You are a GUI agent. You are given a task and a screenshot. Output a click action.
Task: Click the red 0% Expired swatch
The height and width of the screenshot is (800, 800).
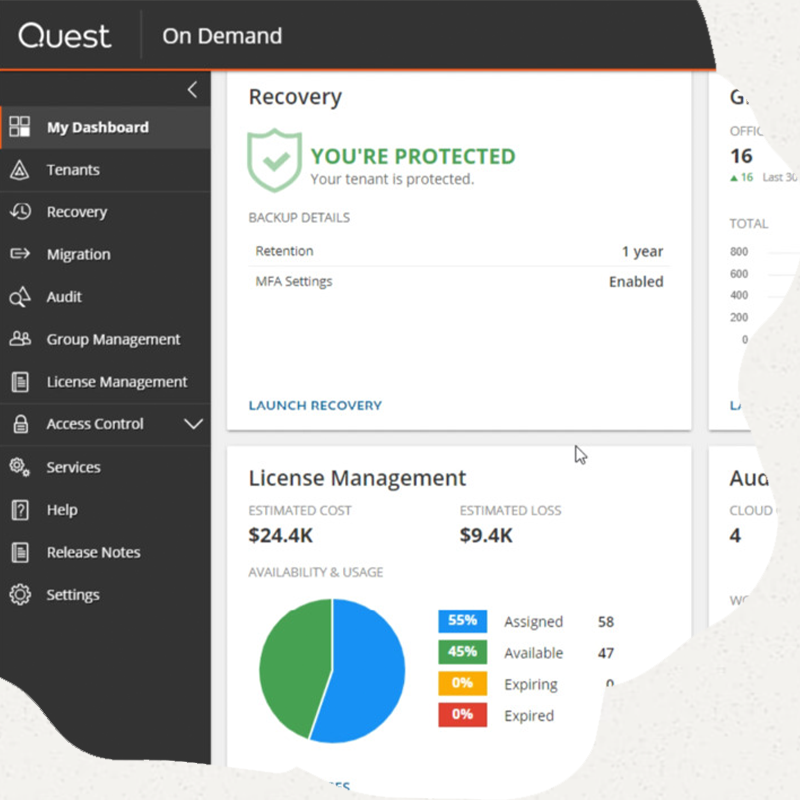click(462, 715)
